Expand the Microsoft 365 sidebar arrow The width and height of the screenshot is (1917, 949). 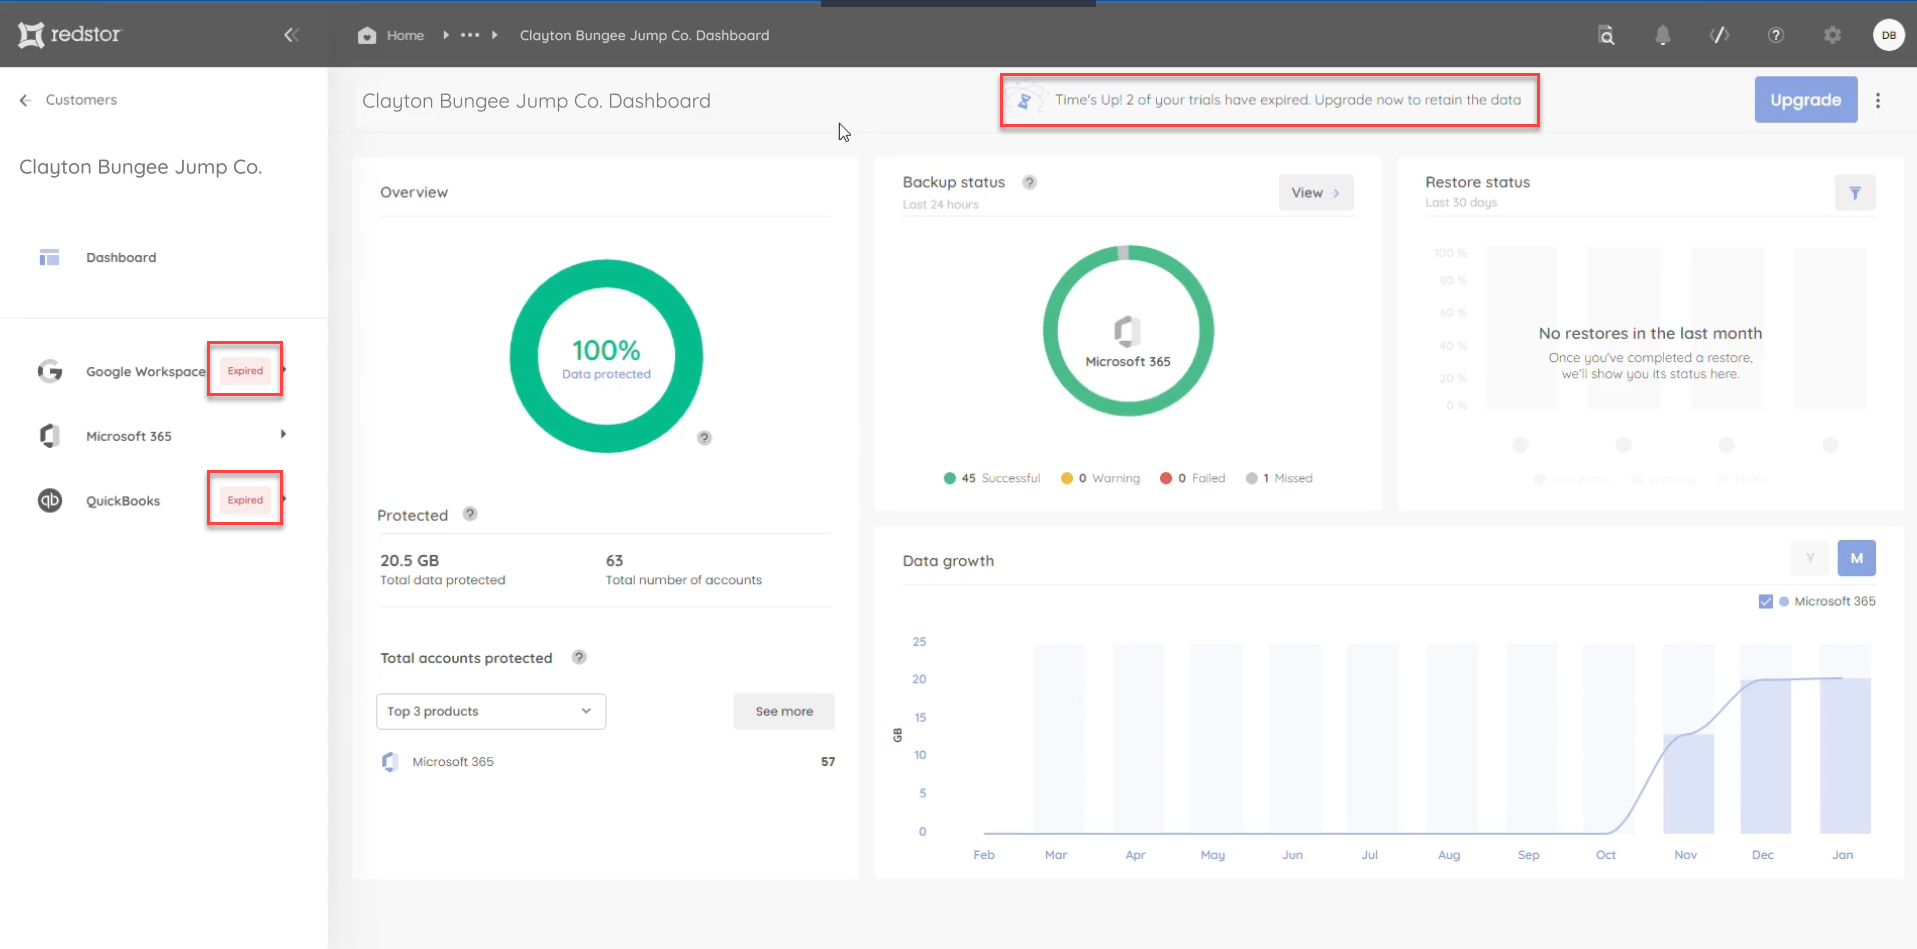(284, 434)
